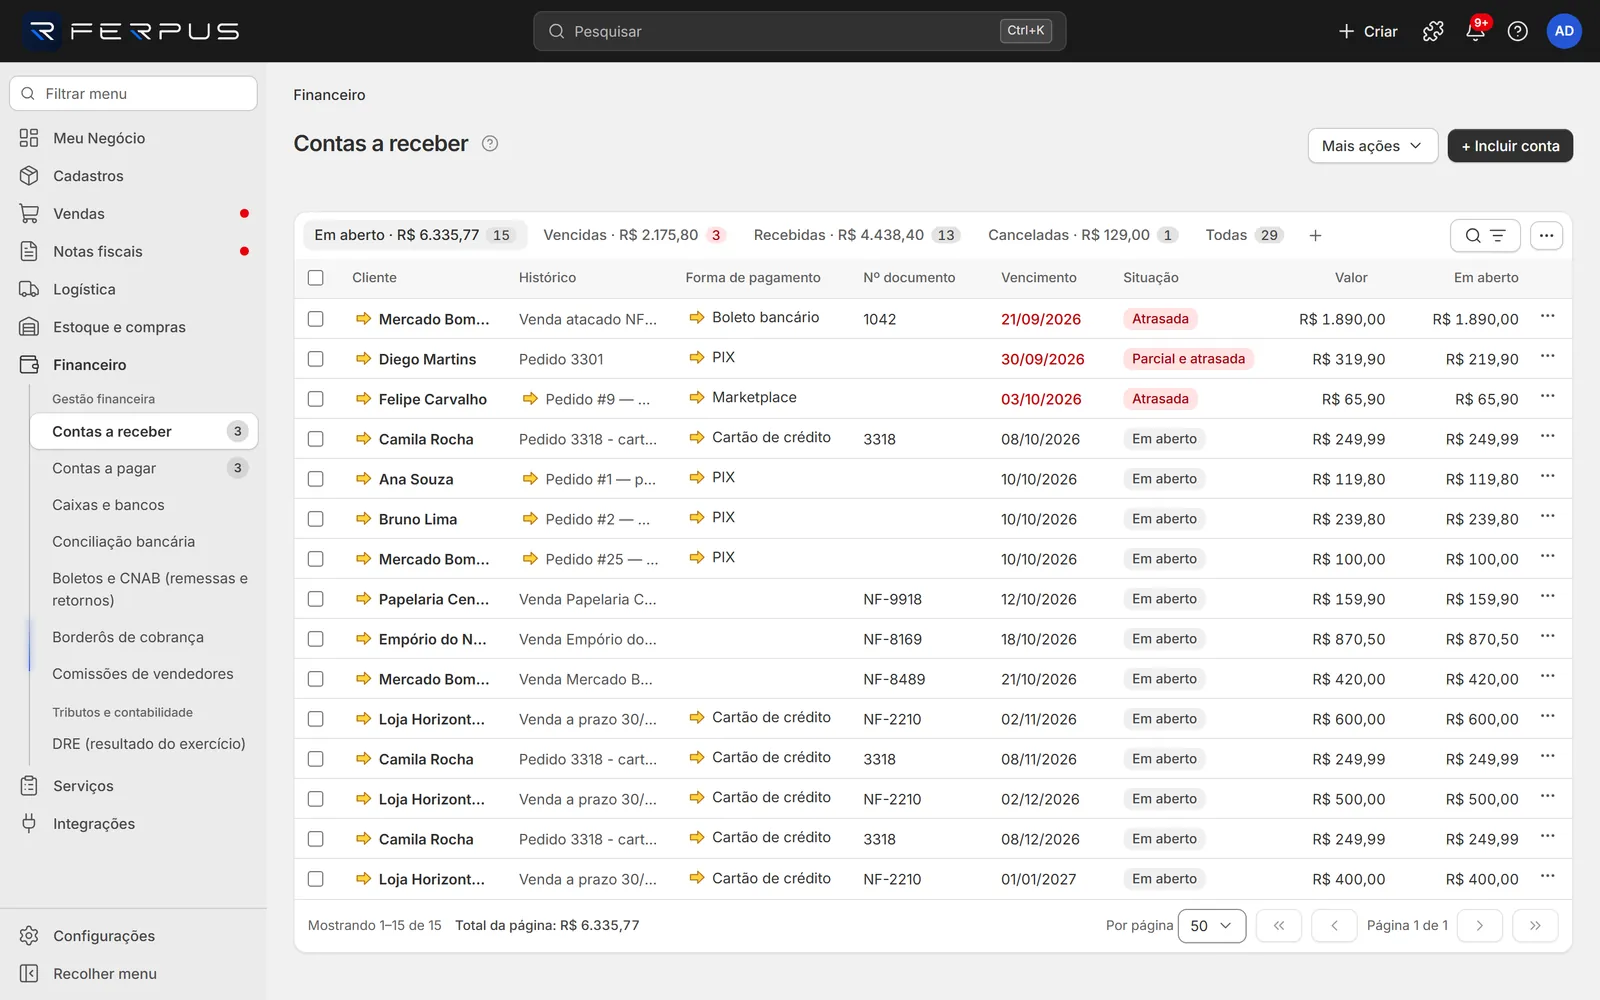The height and width of the screenshot is (1000, 1600).
Task: Open the integrations puzzle icon in top bar
Action: point(1433,31)
